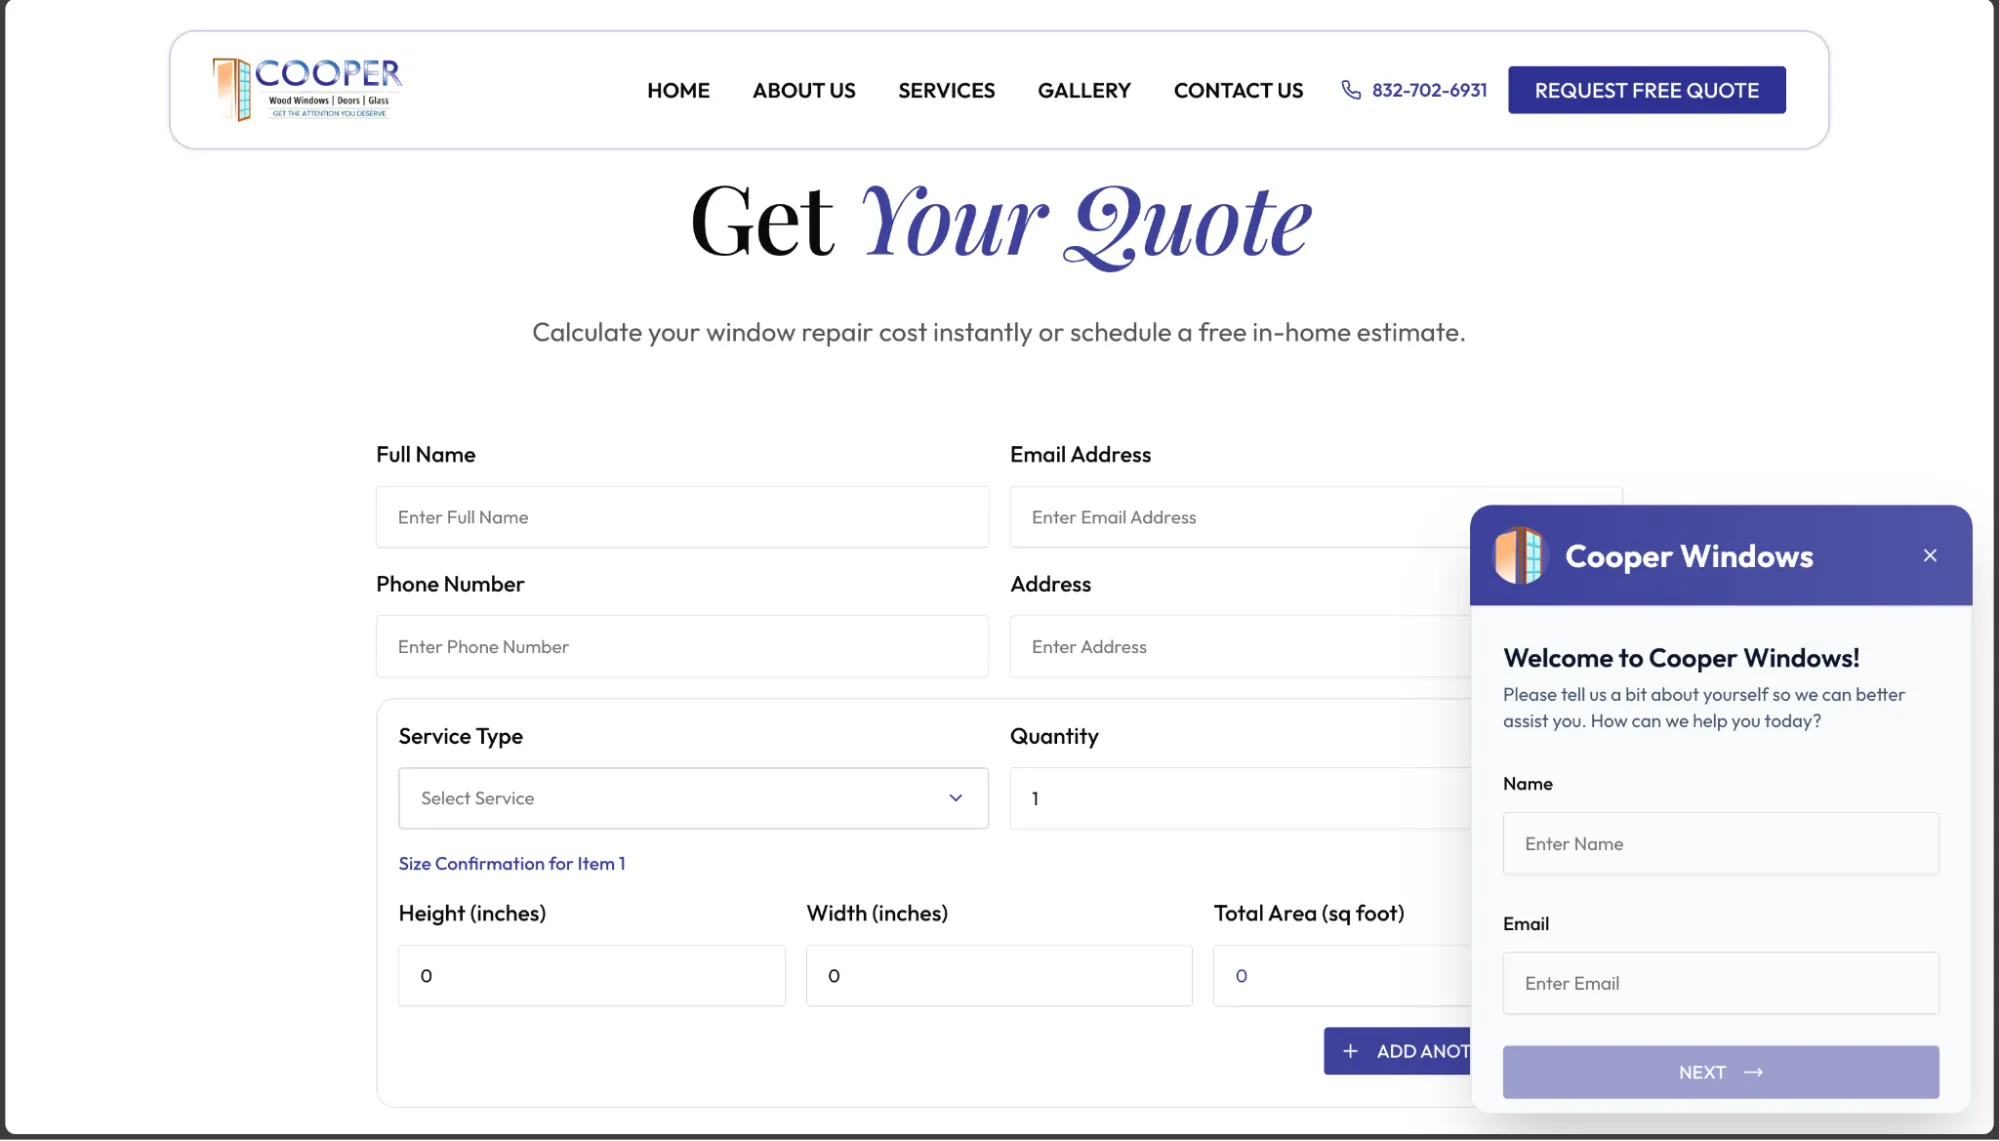
Task: Click the Quantity field showing 1
Action: click(x=1240, y=798)
